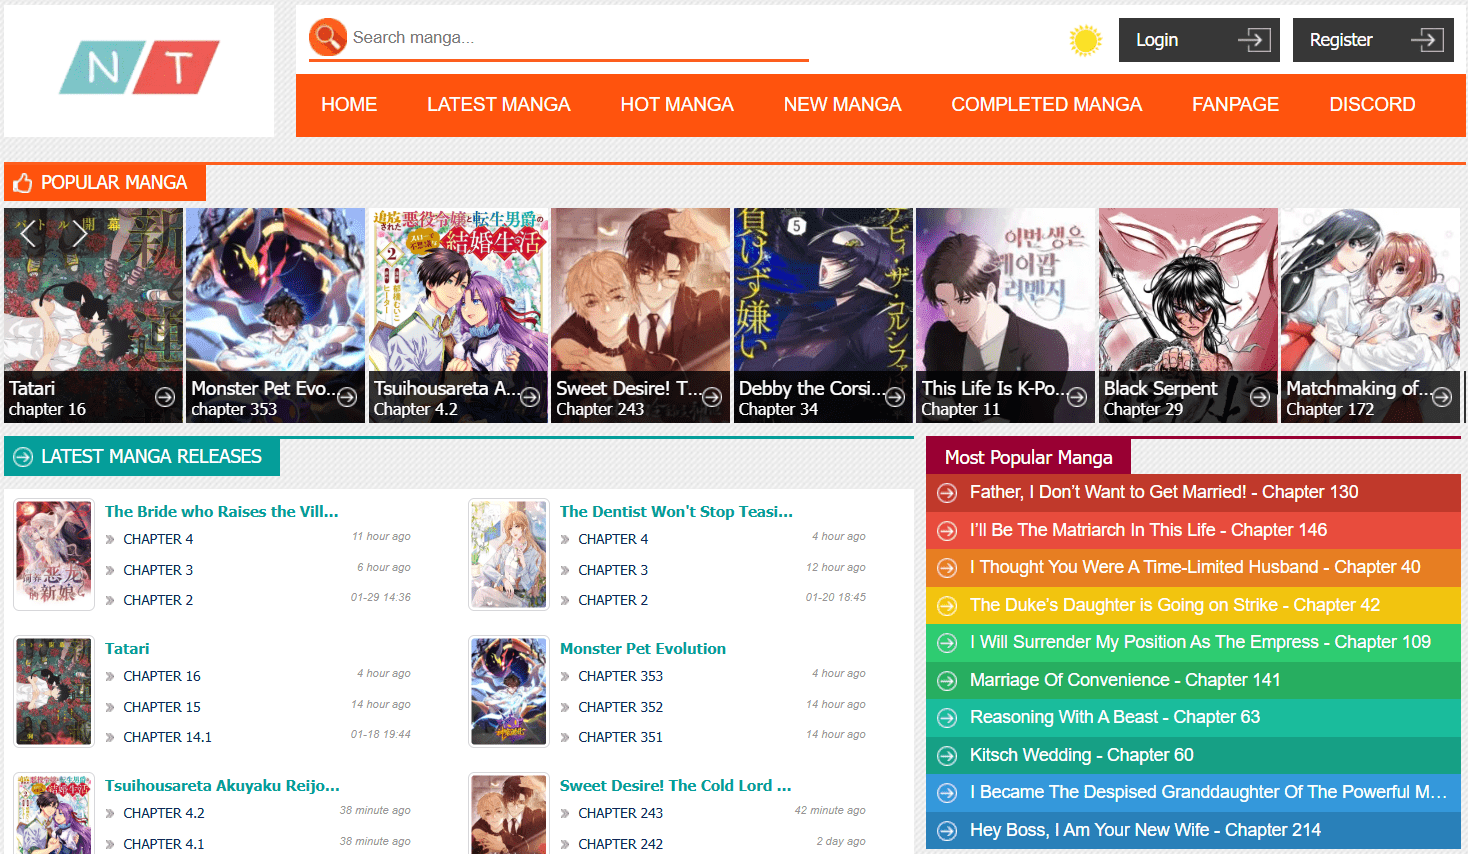
Task: Open Tatari CHAPTER 16 in latest releases
Action: point(162,676)
